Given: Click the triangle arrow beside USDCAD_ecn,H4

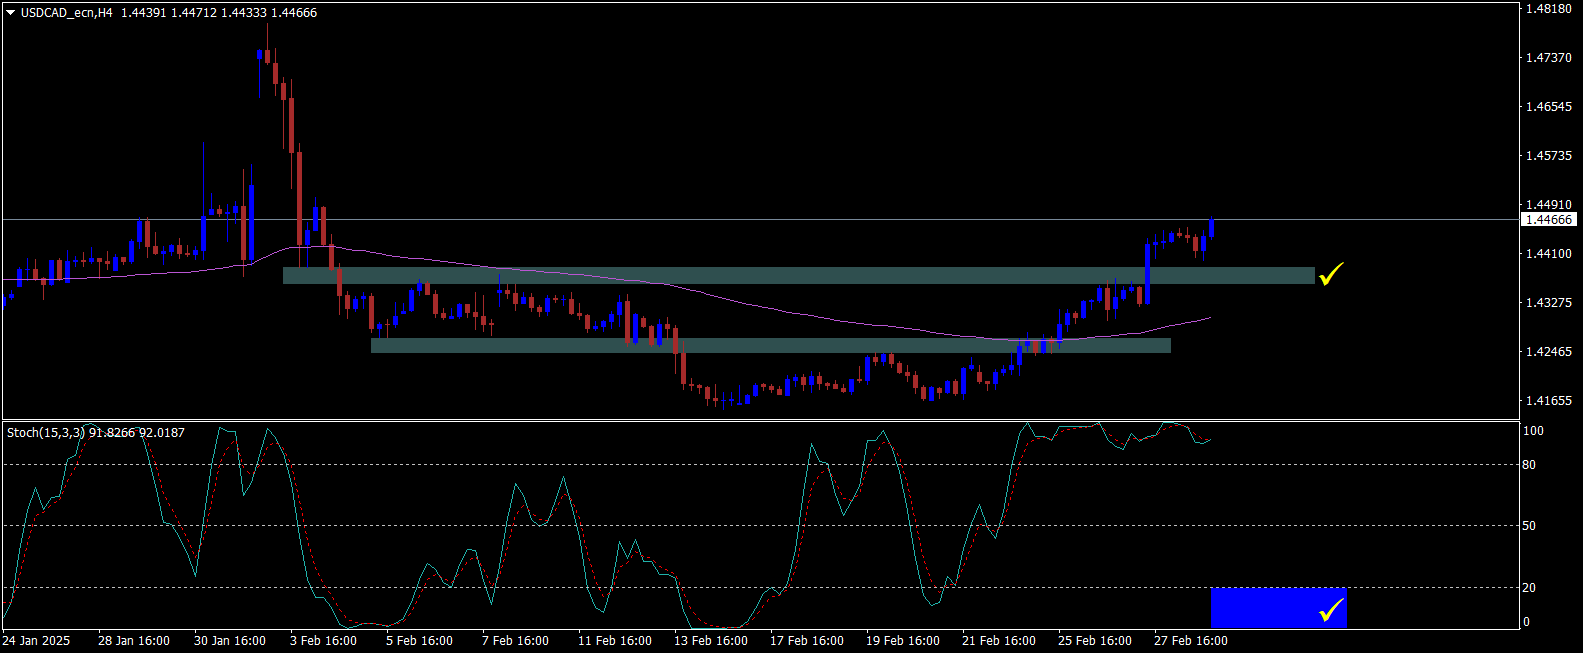Looking at the screenshot, I should pos(11,13).
